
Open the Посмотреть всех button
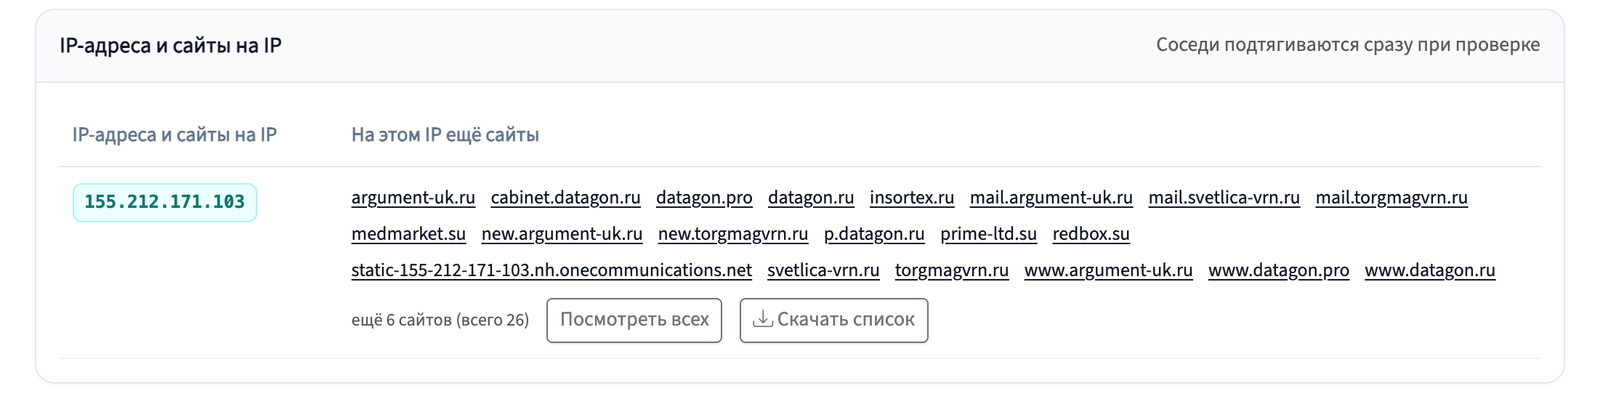[x=634, y=320]
